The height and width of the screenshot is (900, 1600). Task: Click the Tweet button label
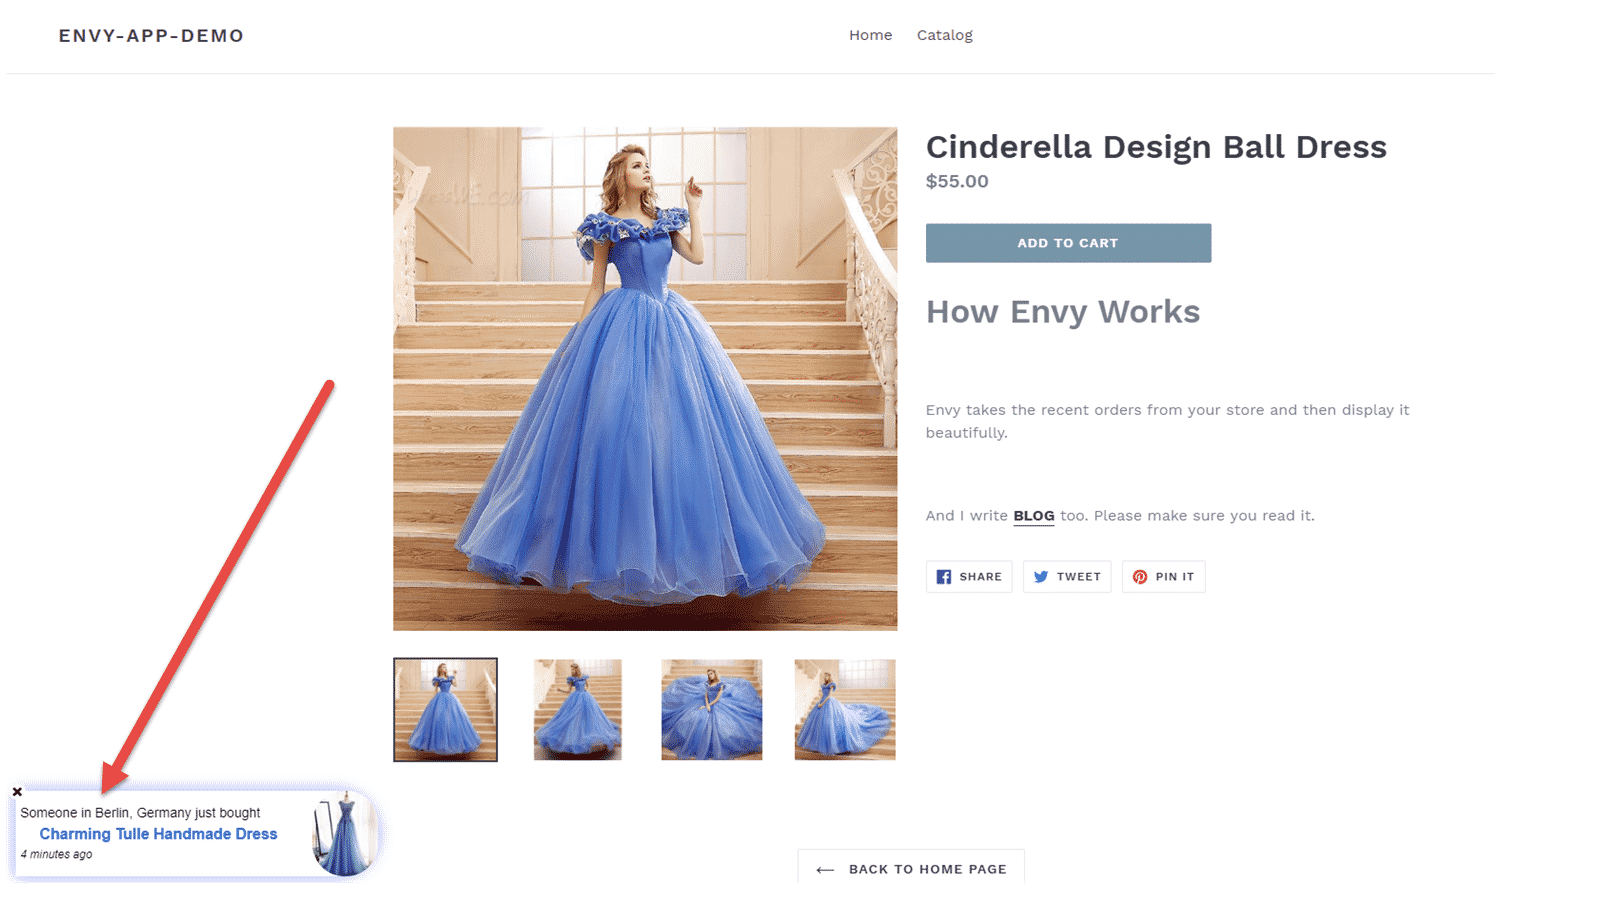point(1078,577)
